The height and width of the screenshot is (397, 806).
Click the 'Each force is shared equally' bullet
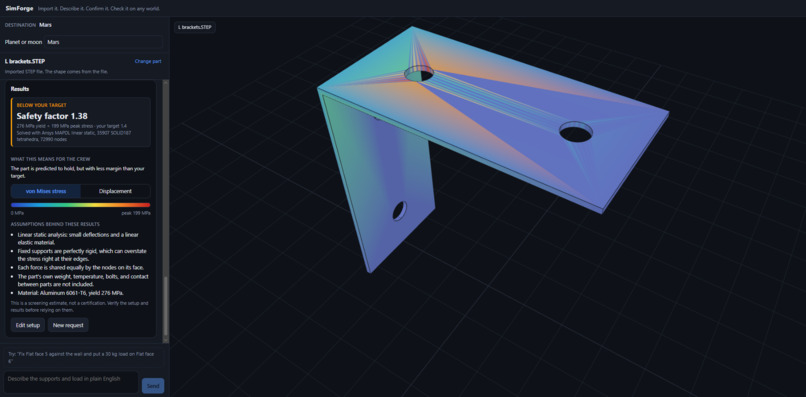[x=81, y=267]
